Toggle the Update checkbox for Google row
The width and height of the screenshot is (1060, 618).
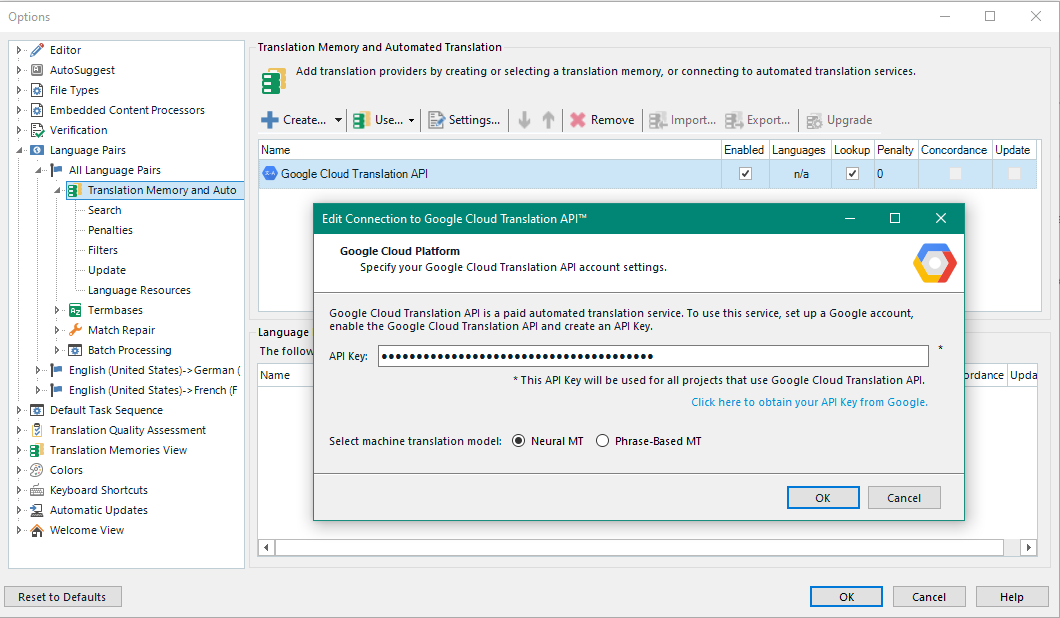pos(1014,174)
